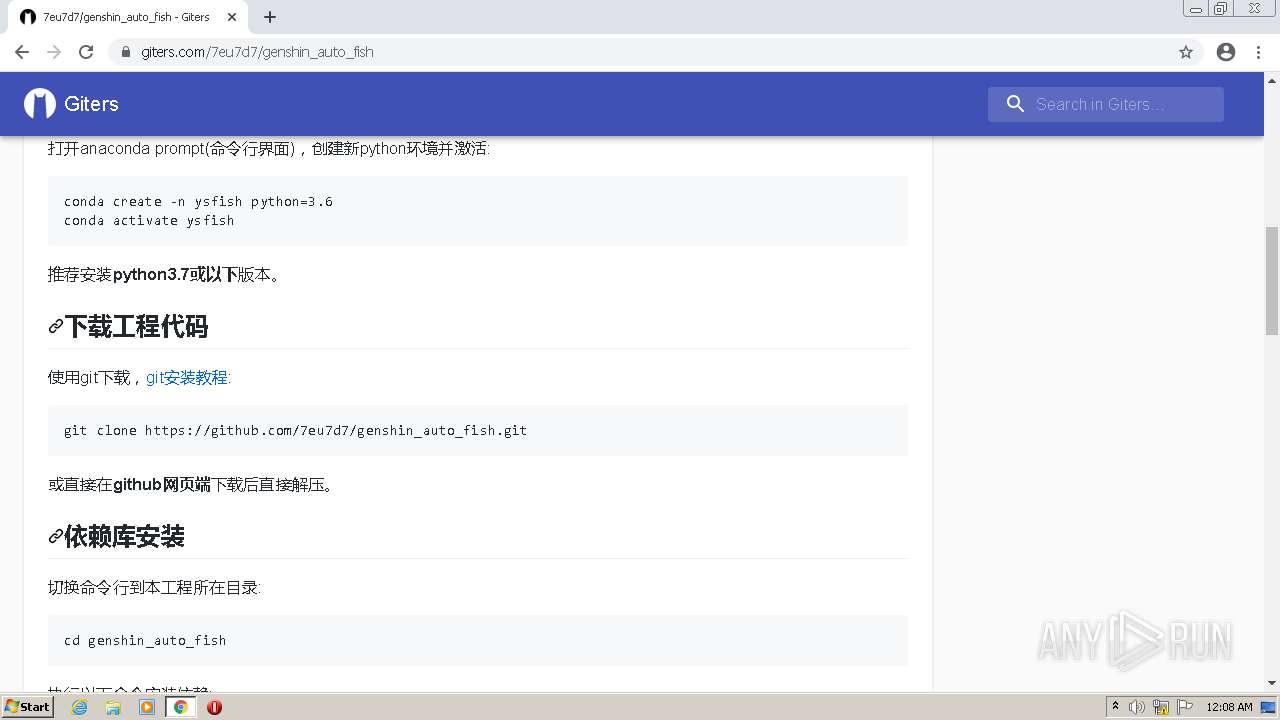Click the 切换命令行到本工程所在目录 text
This screenshot has width=1280, height=720.
[x=154, y=588]
